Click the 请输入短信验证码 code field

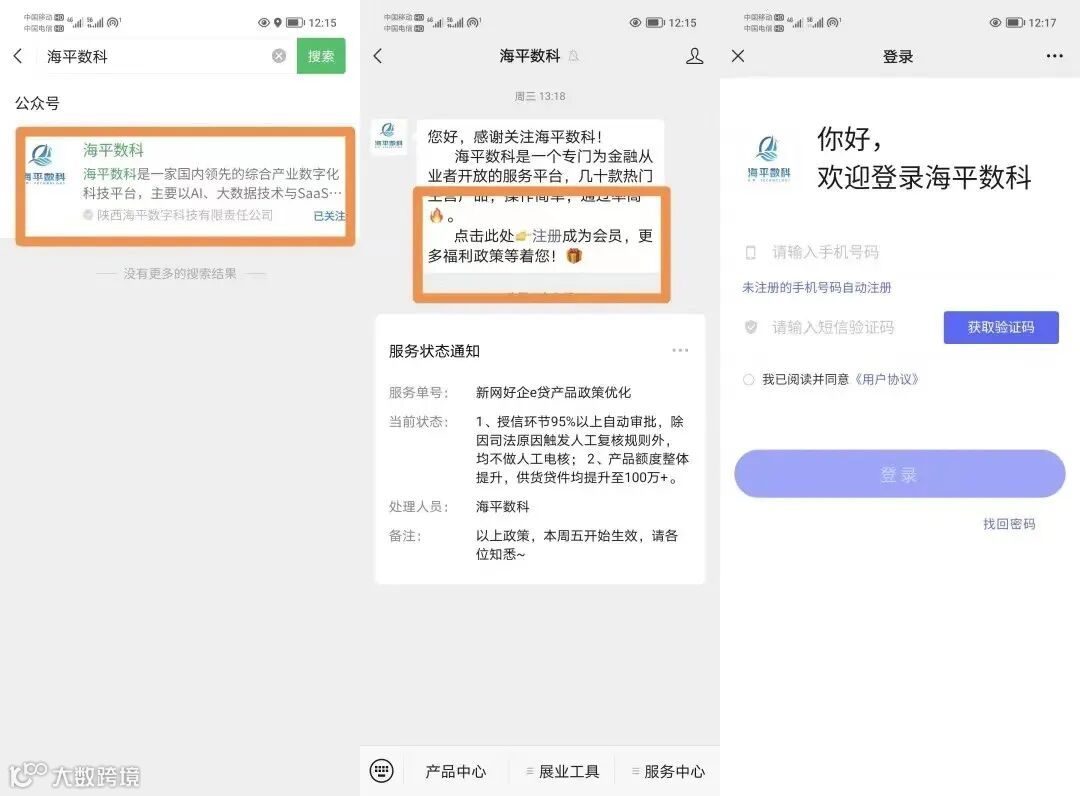tap(833, 327)
